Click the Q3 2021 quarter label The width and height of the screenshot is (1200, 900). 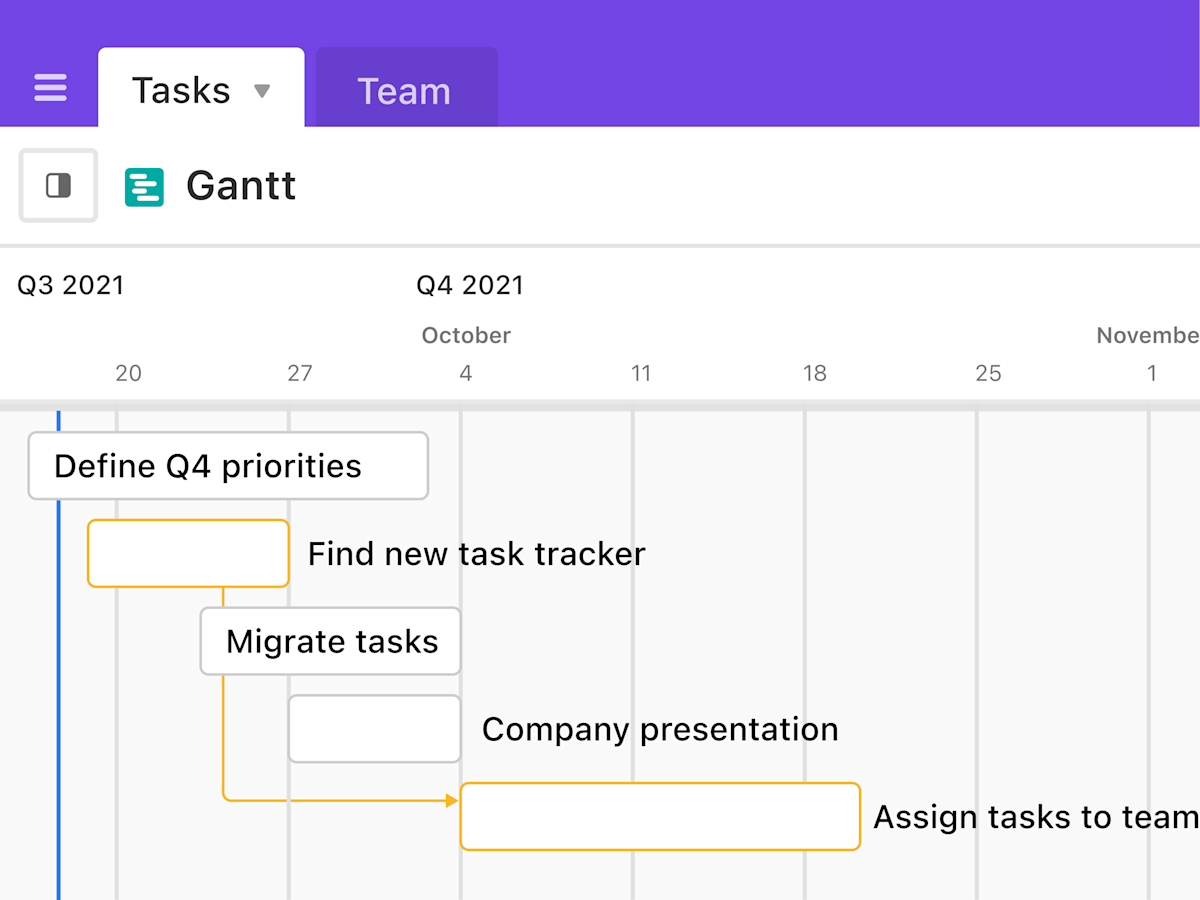coord(70,285)
